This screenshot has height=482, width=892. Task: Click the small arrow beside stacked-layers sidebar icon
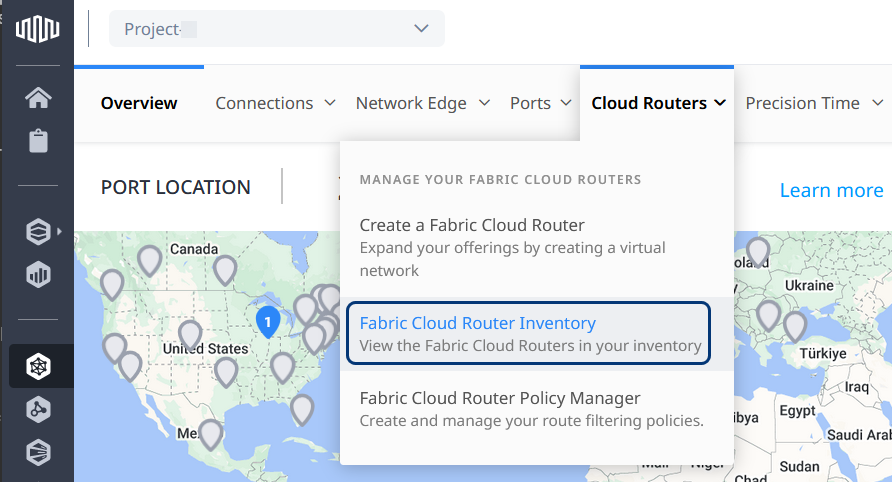click(59, 232)
